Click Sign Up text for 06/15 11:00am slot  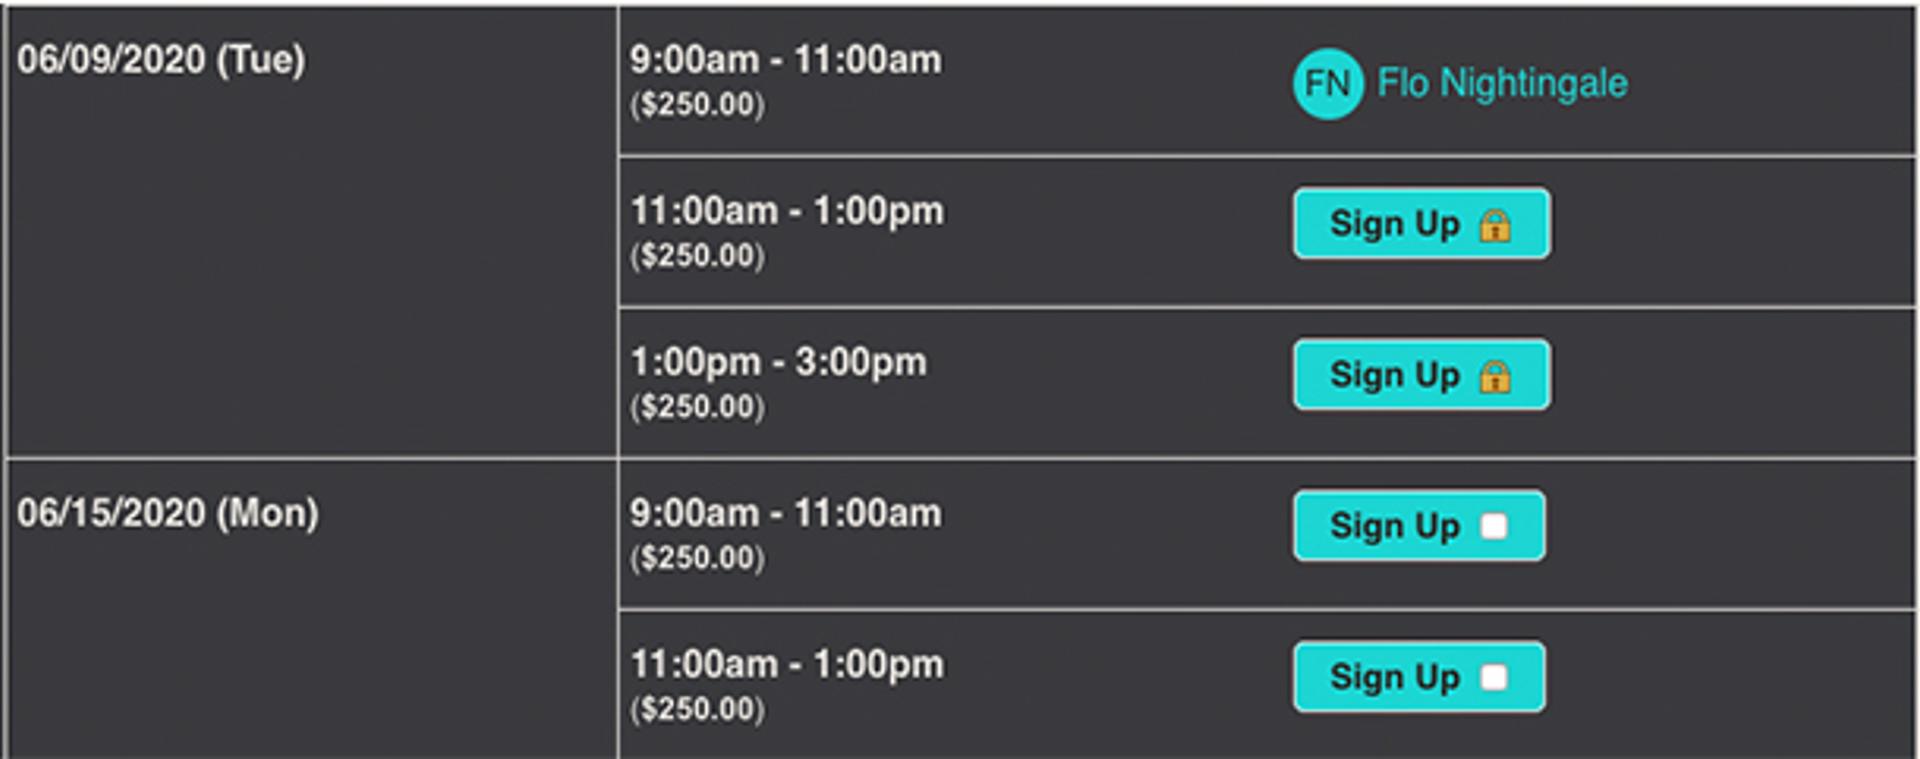[x=1395, y=677]
